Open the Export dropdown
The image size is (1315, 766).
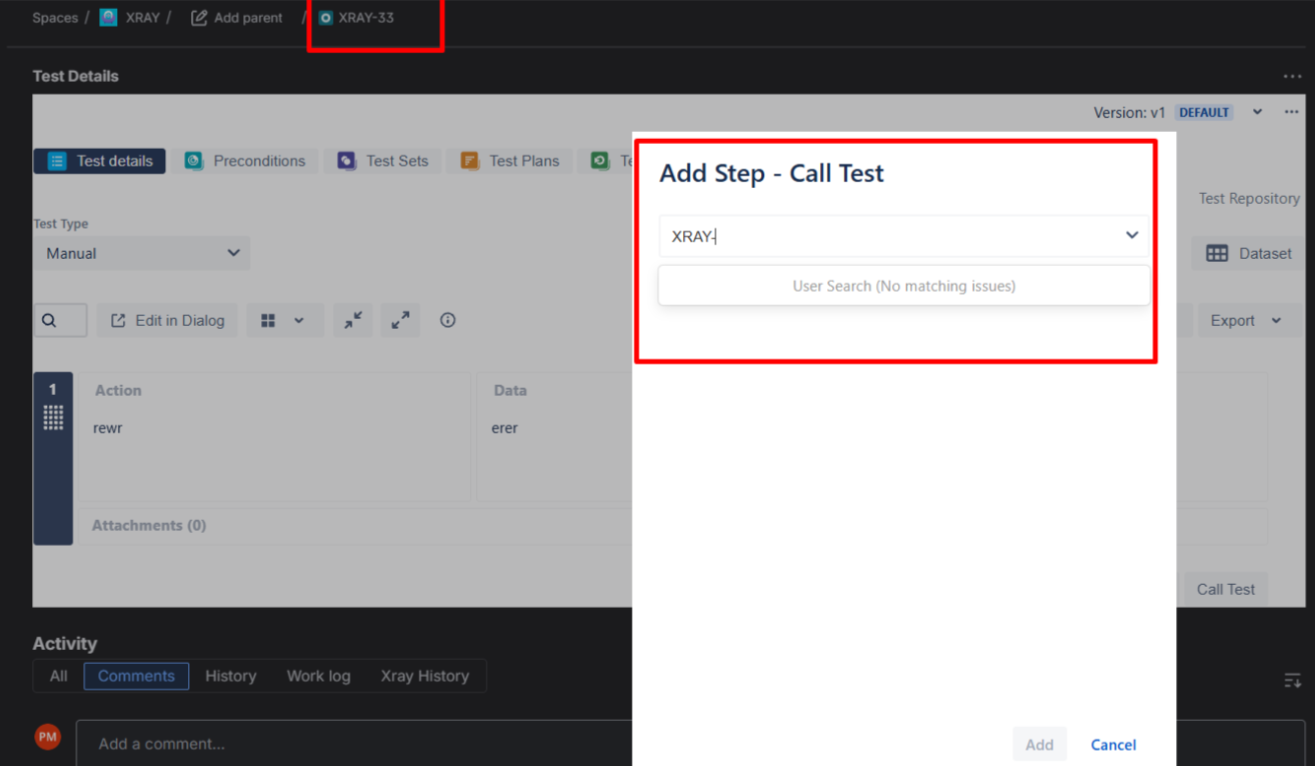tap(1244, 321)
